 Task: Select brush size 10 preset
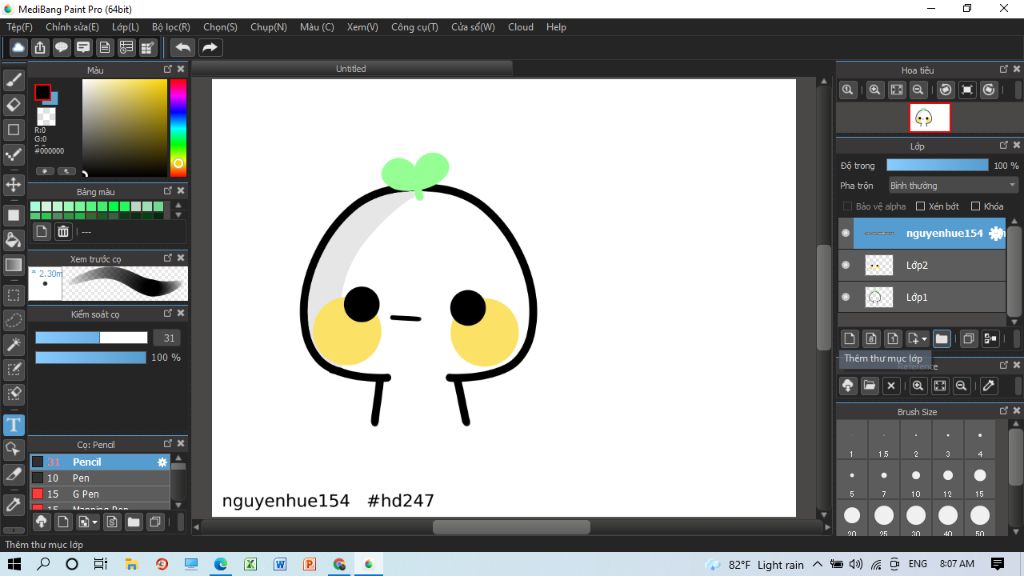point(916,481)
